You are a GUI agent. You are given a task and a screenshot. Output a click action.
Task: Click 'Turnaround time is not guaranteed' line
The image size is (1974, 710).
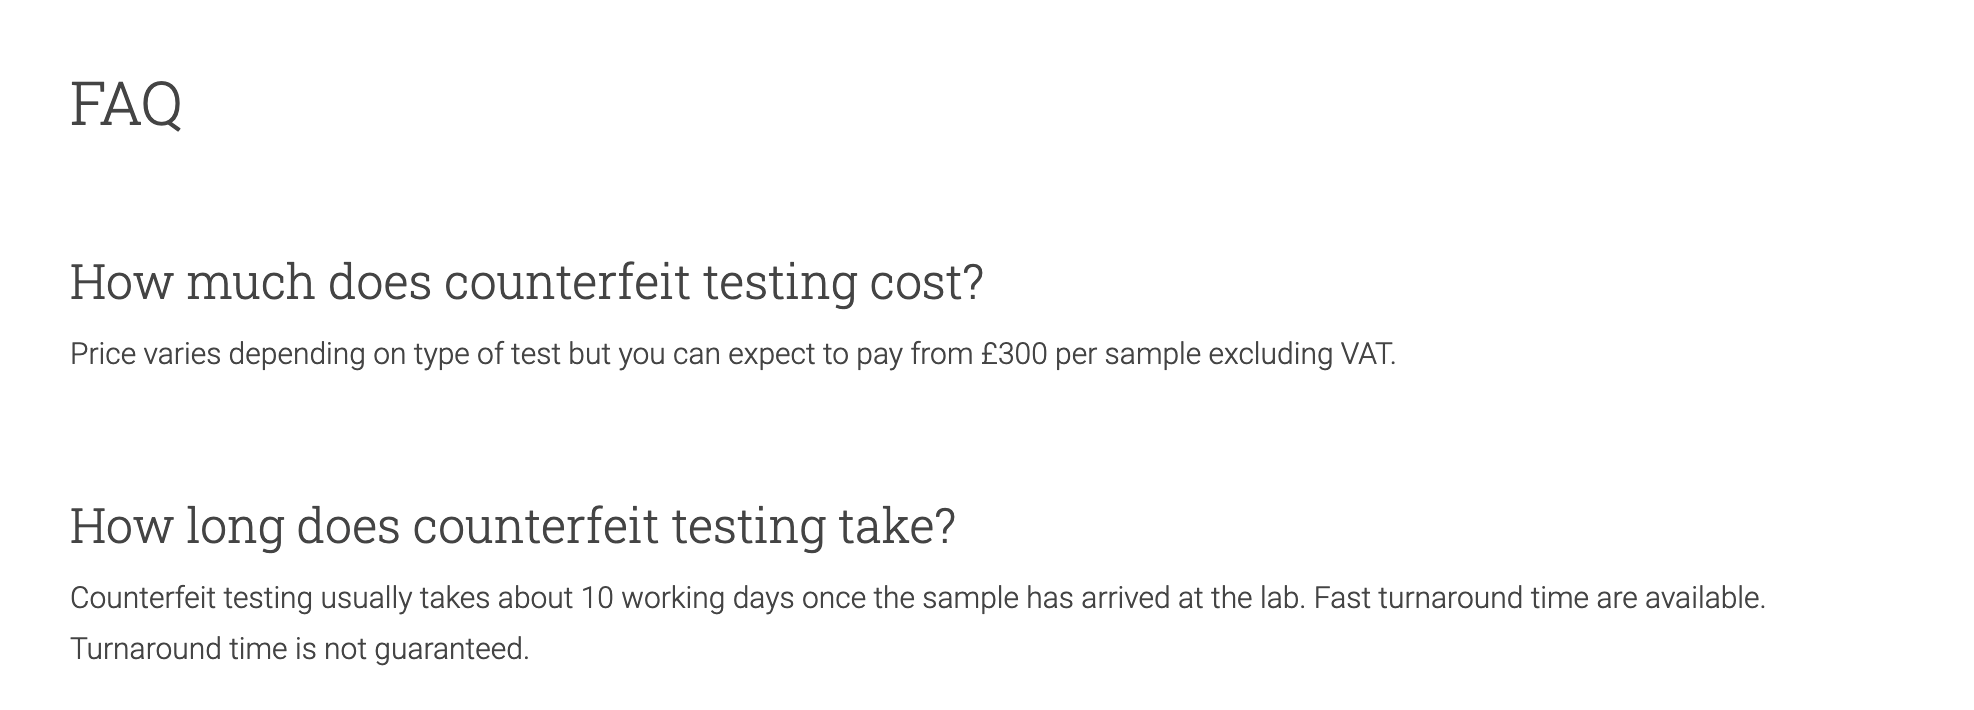[x=299, y=649]
